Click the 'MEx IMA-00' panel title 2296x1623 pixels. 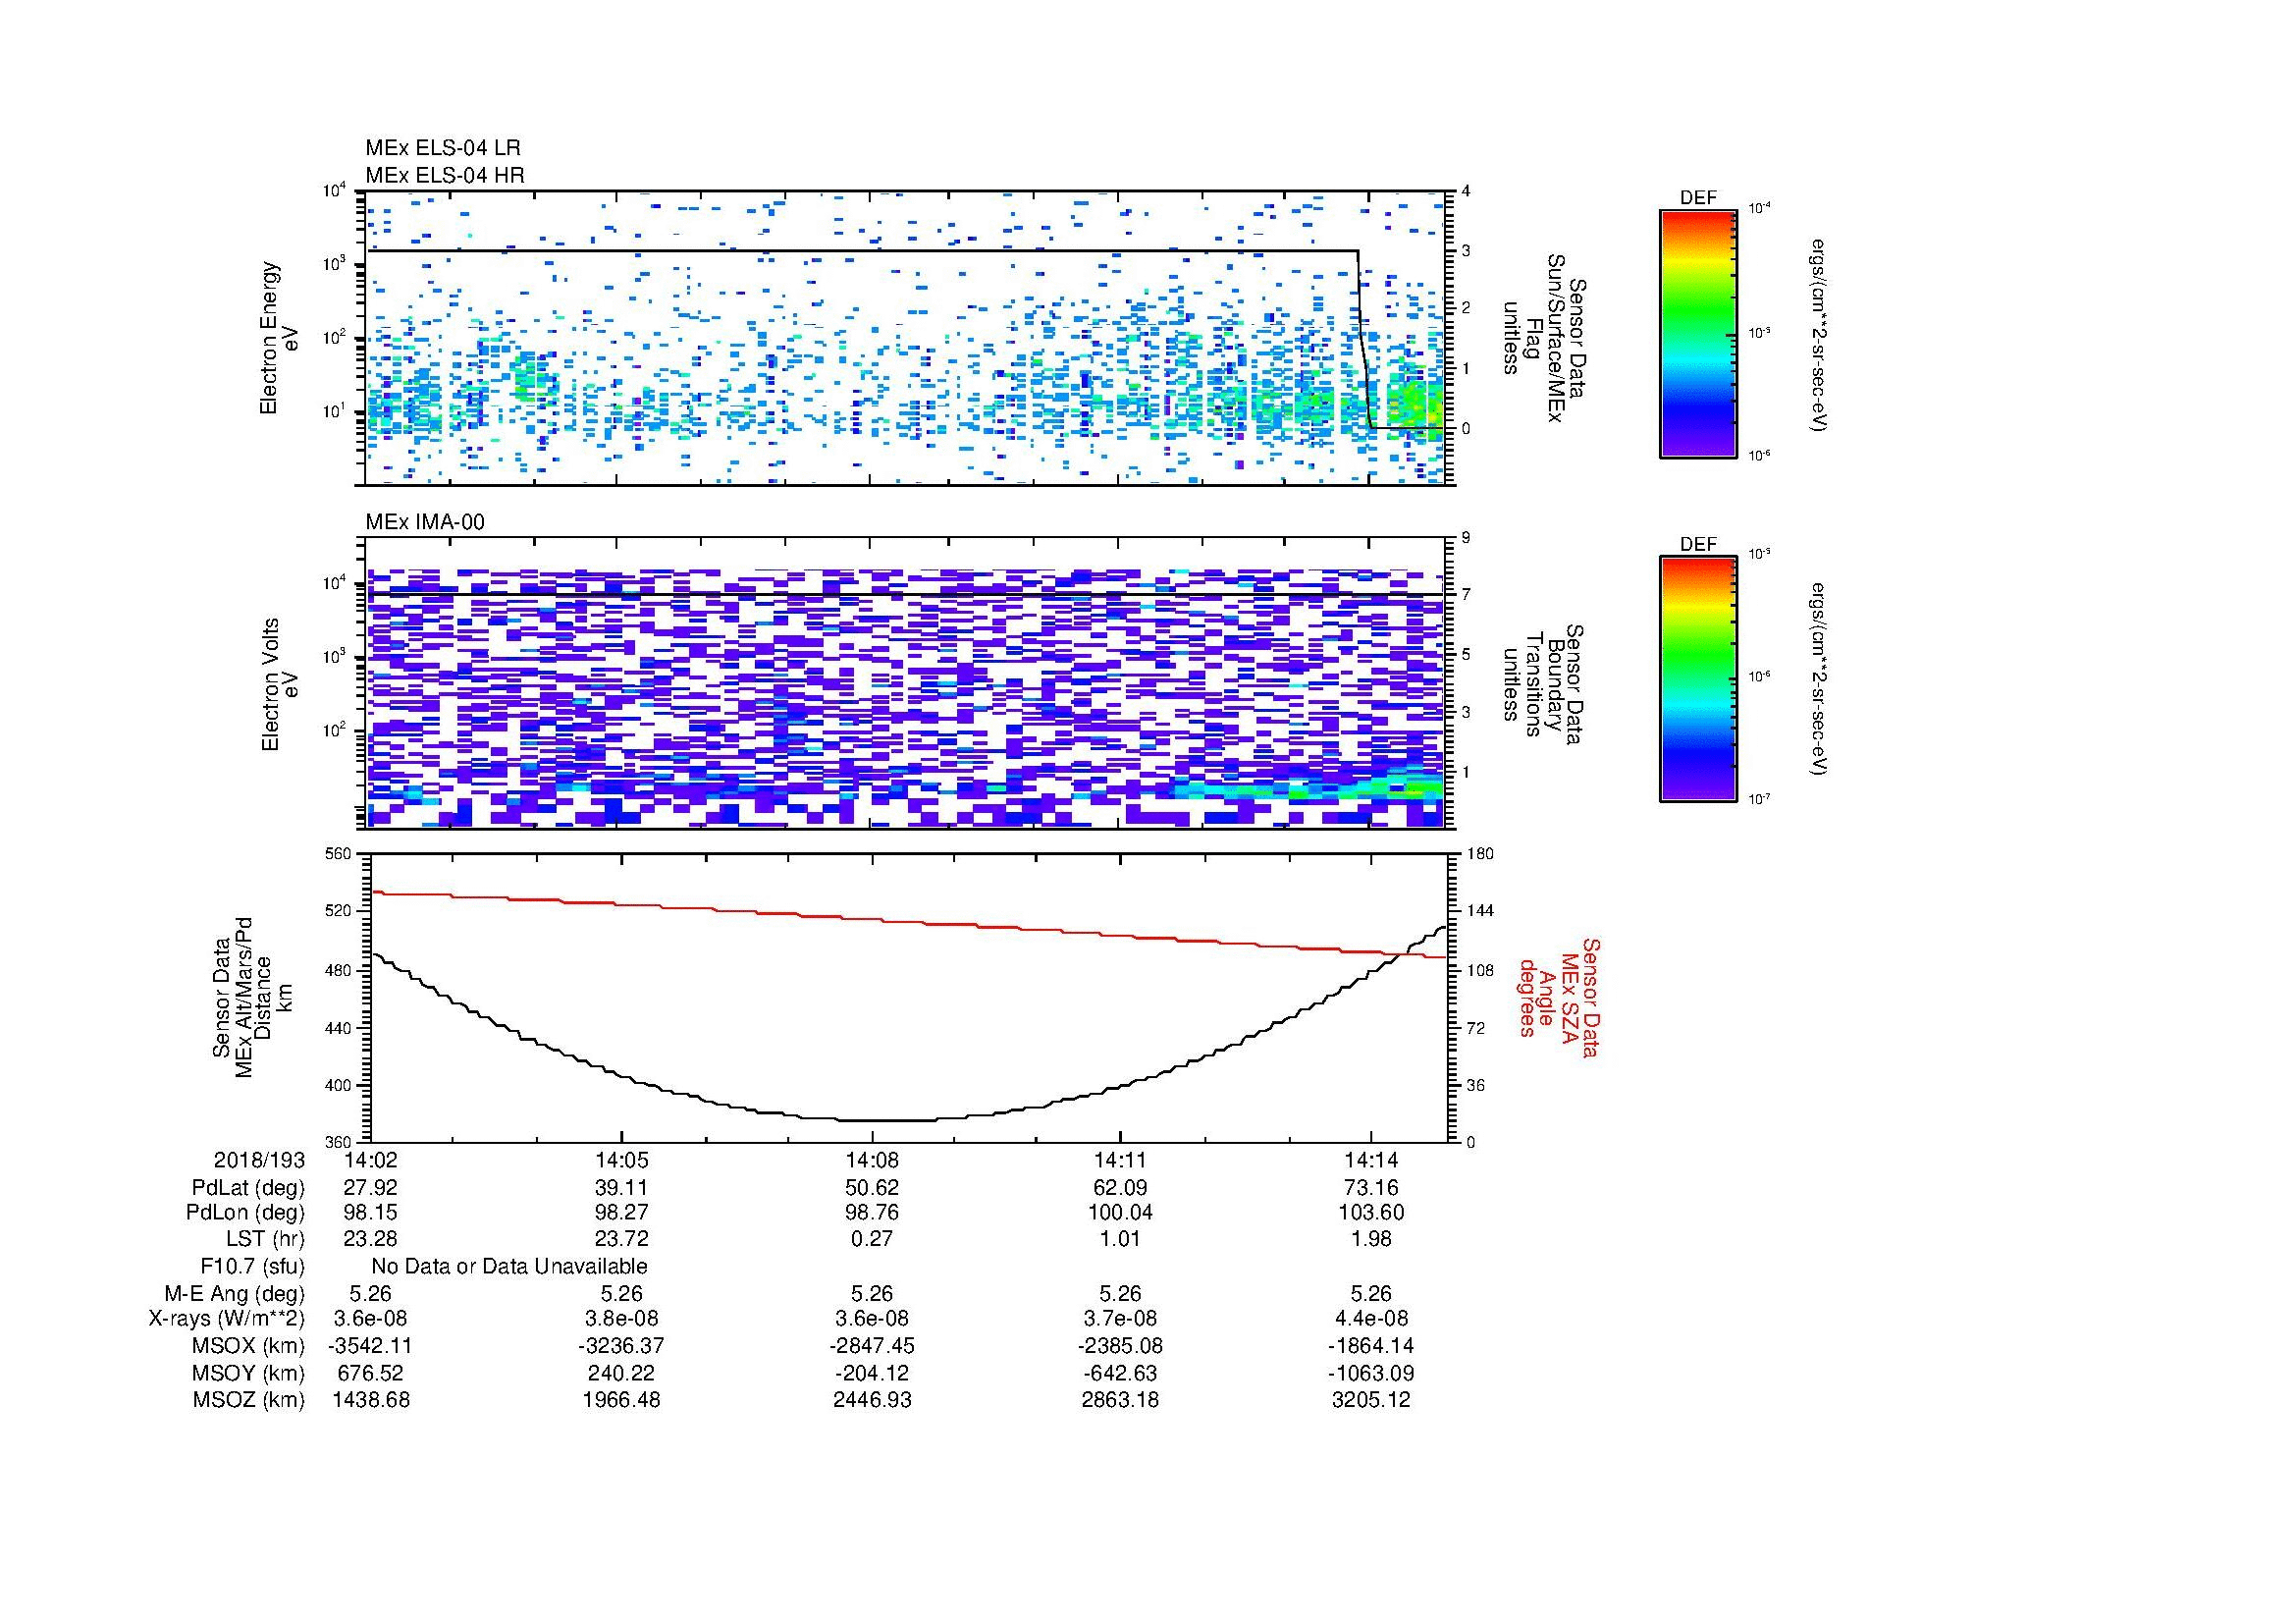coord(424,522)
